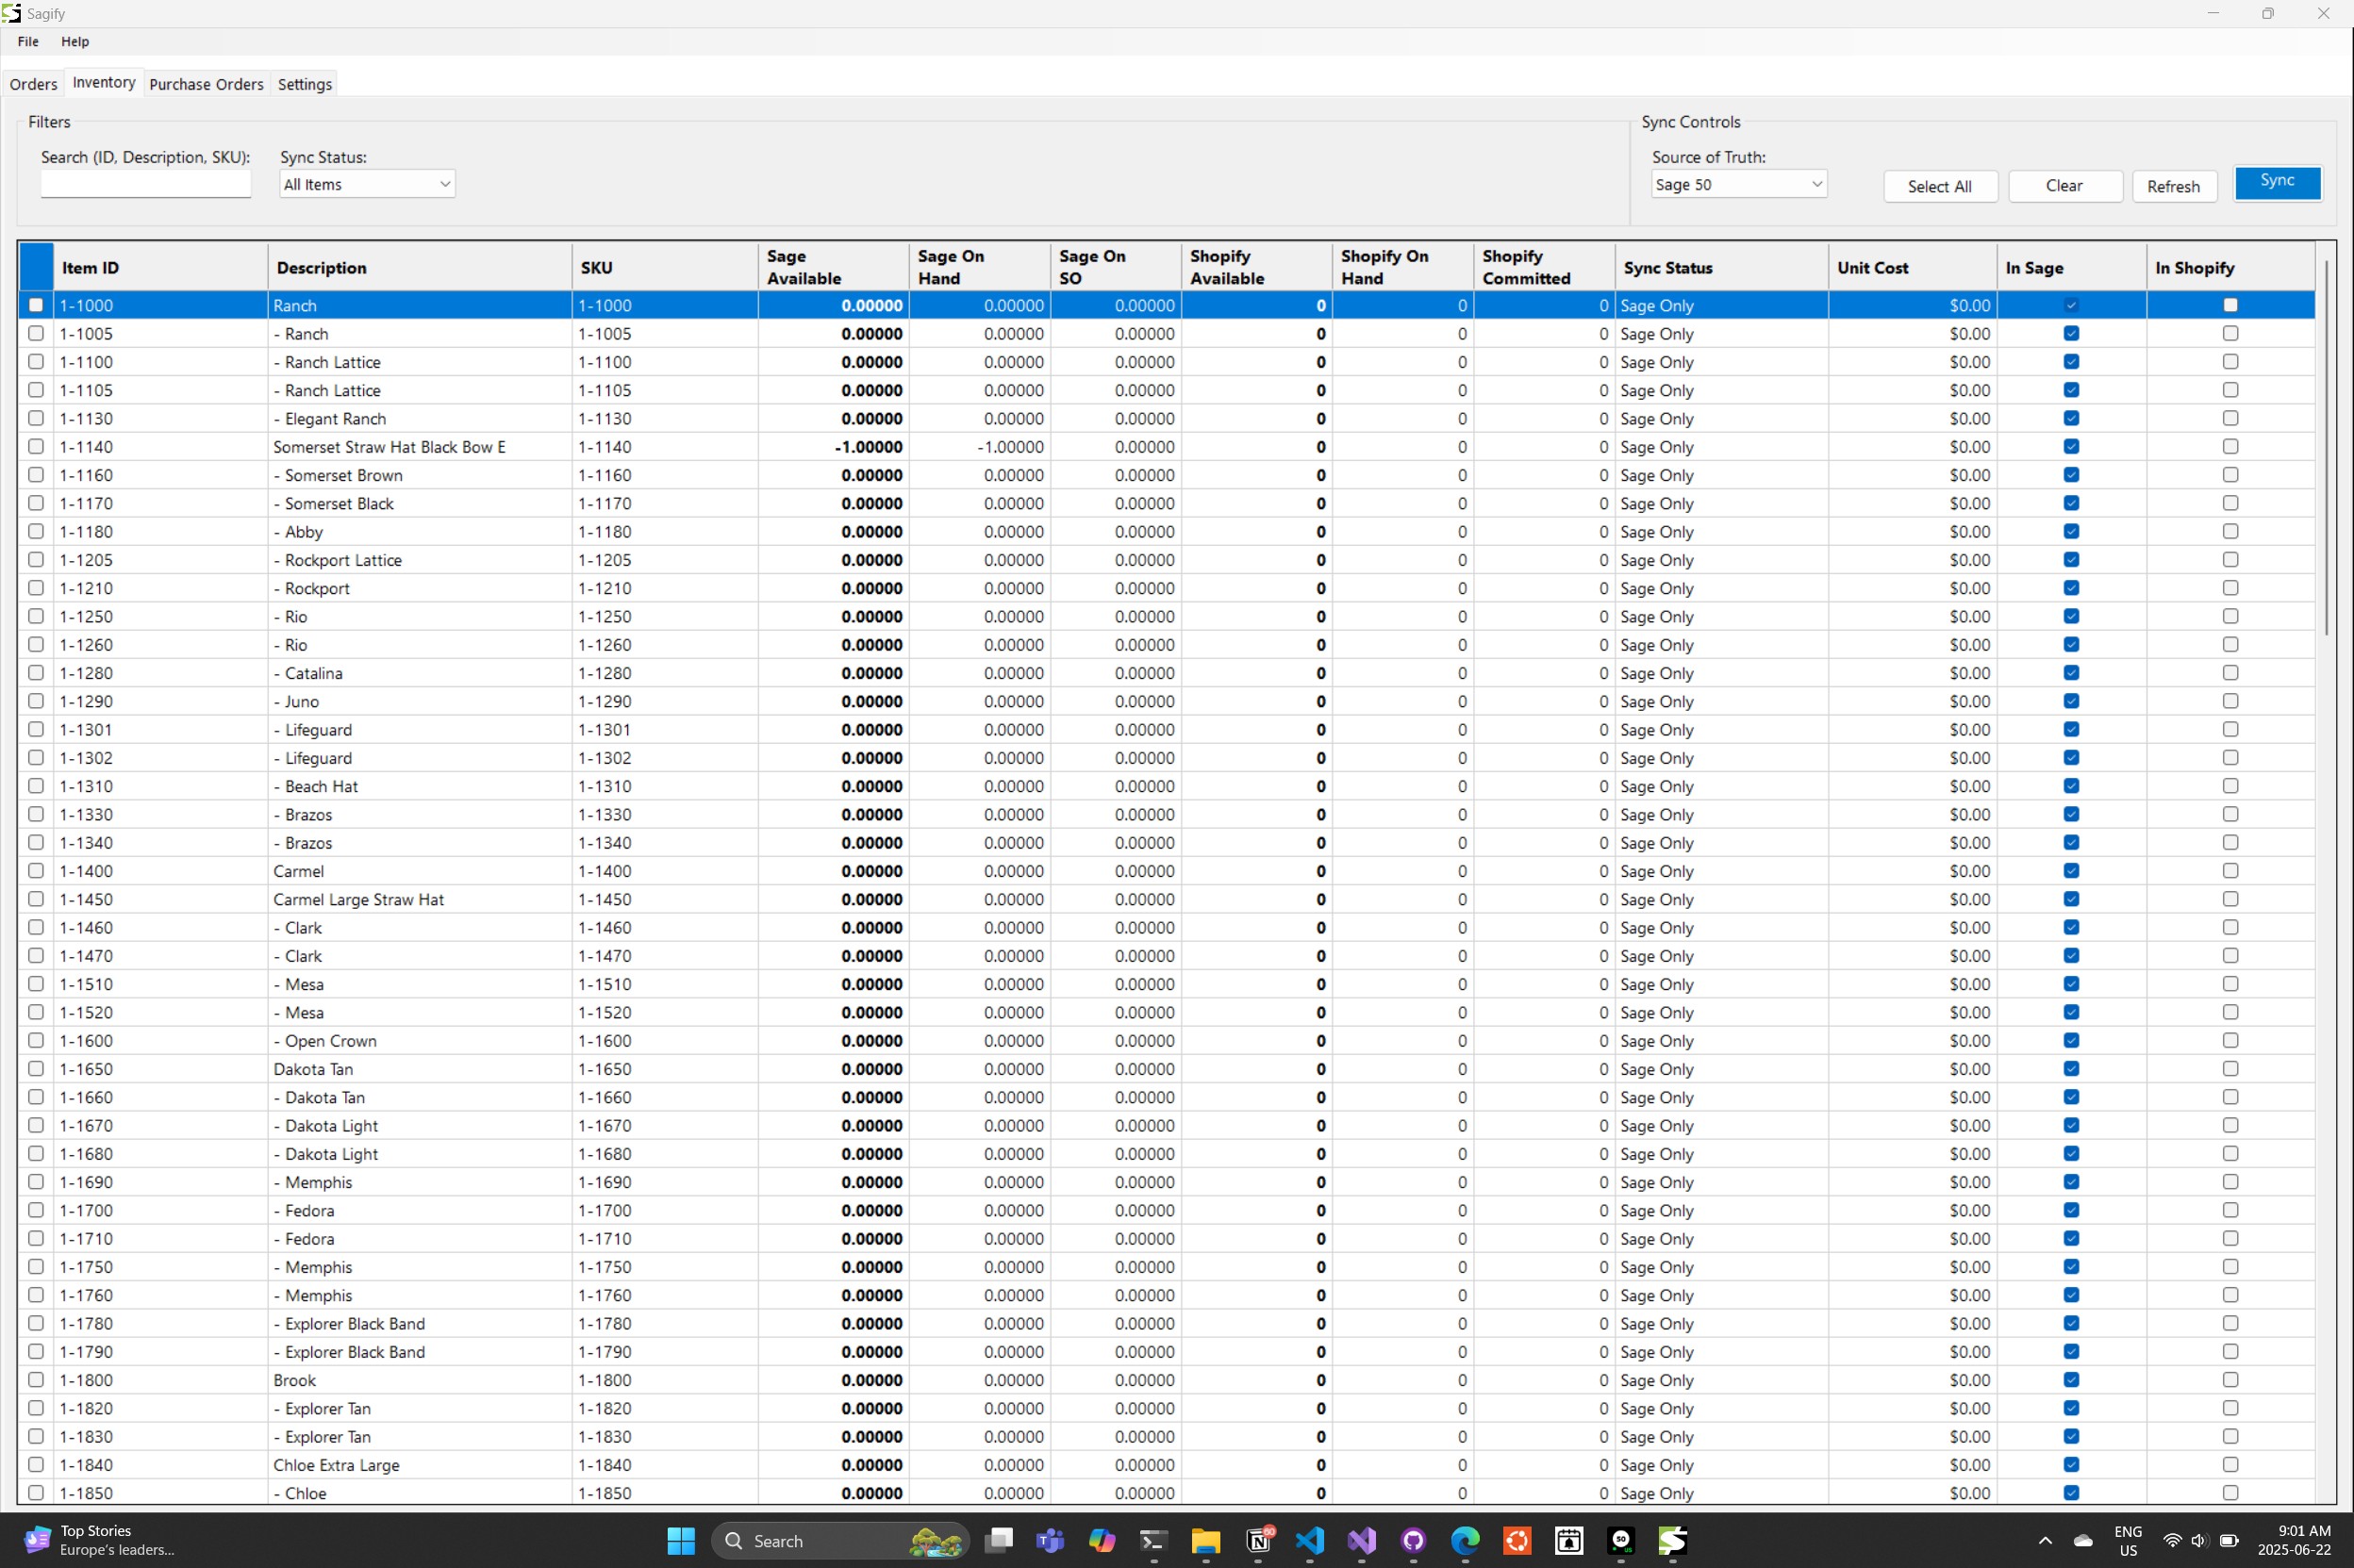
Task: Expand the Source of Truth dropdown
Action: click(1739, 184)
